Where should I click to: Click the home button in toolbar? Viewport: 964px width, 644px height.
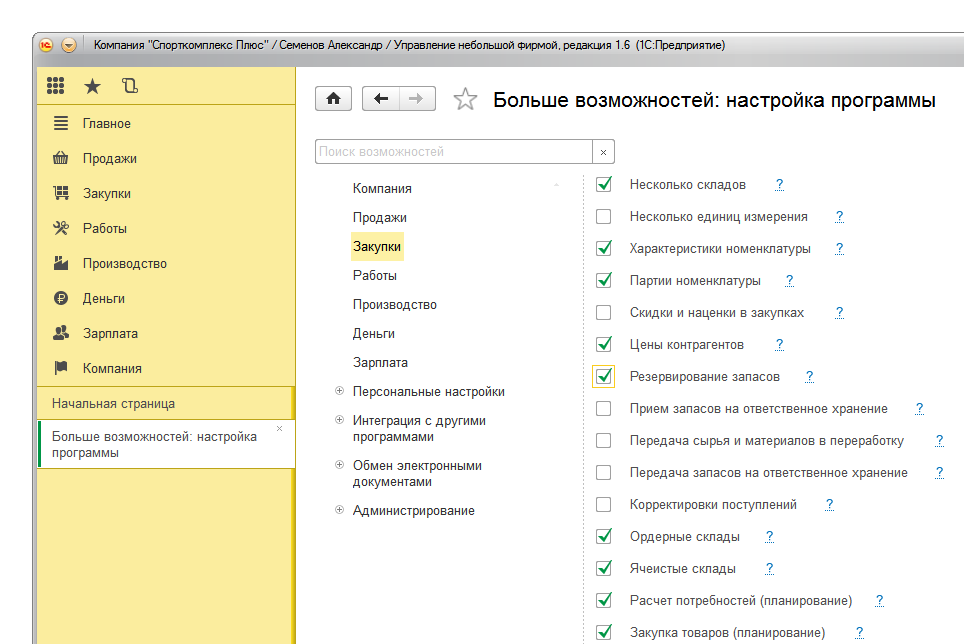333,98
